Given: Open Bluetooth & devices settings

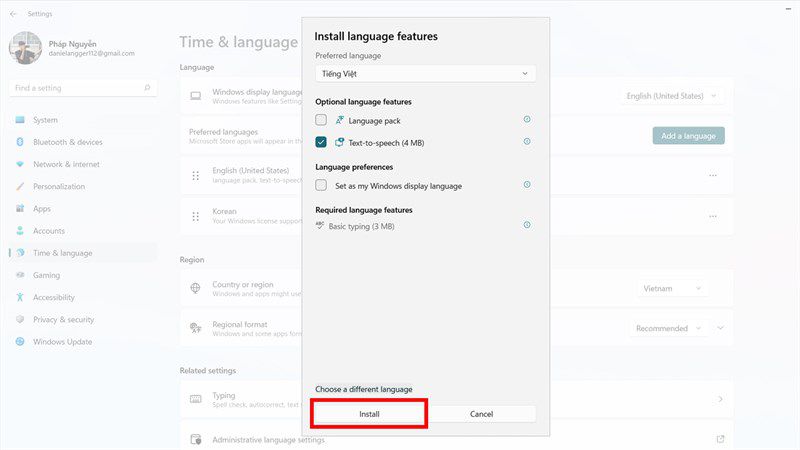Looking at the screenshot, I should 83,142.
